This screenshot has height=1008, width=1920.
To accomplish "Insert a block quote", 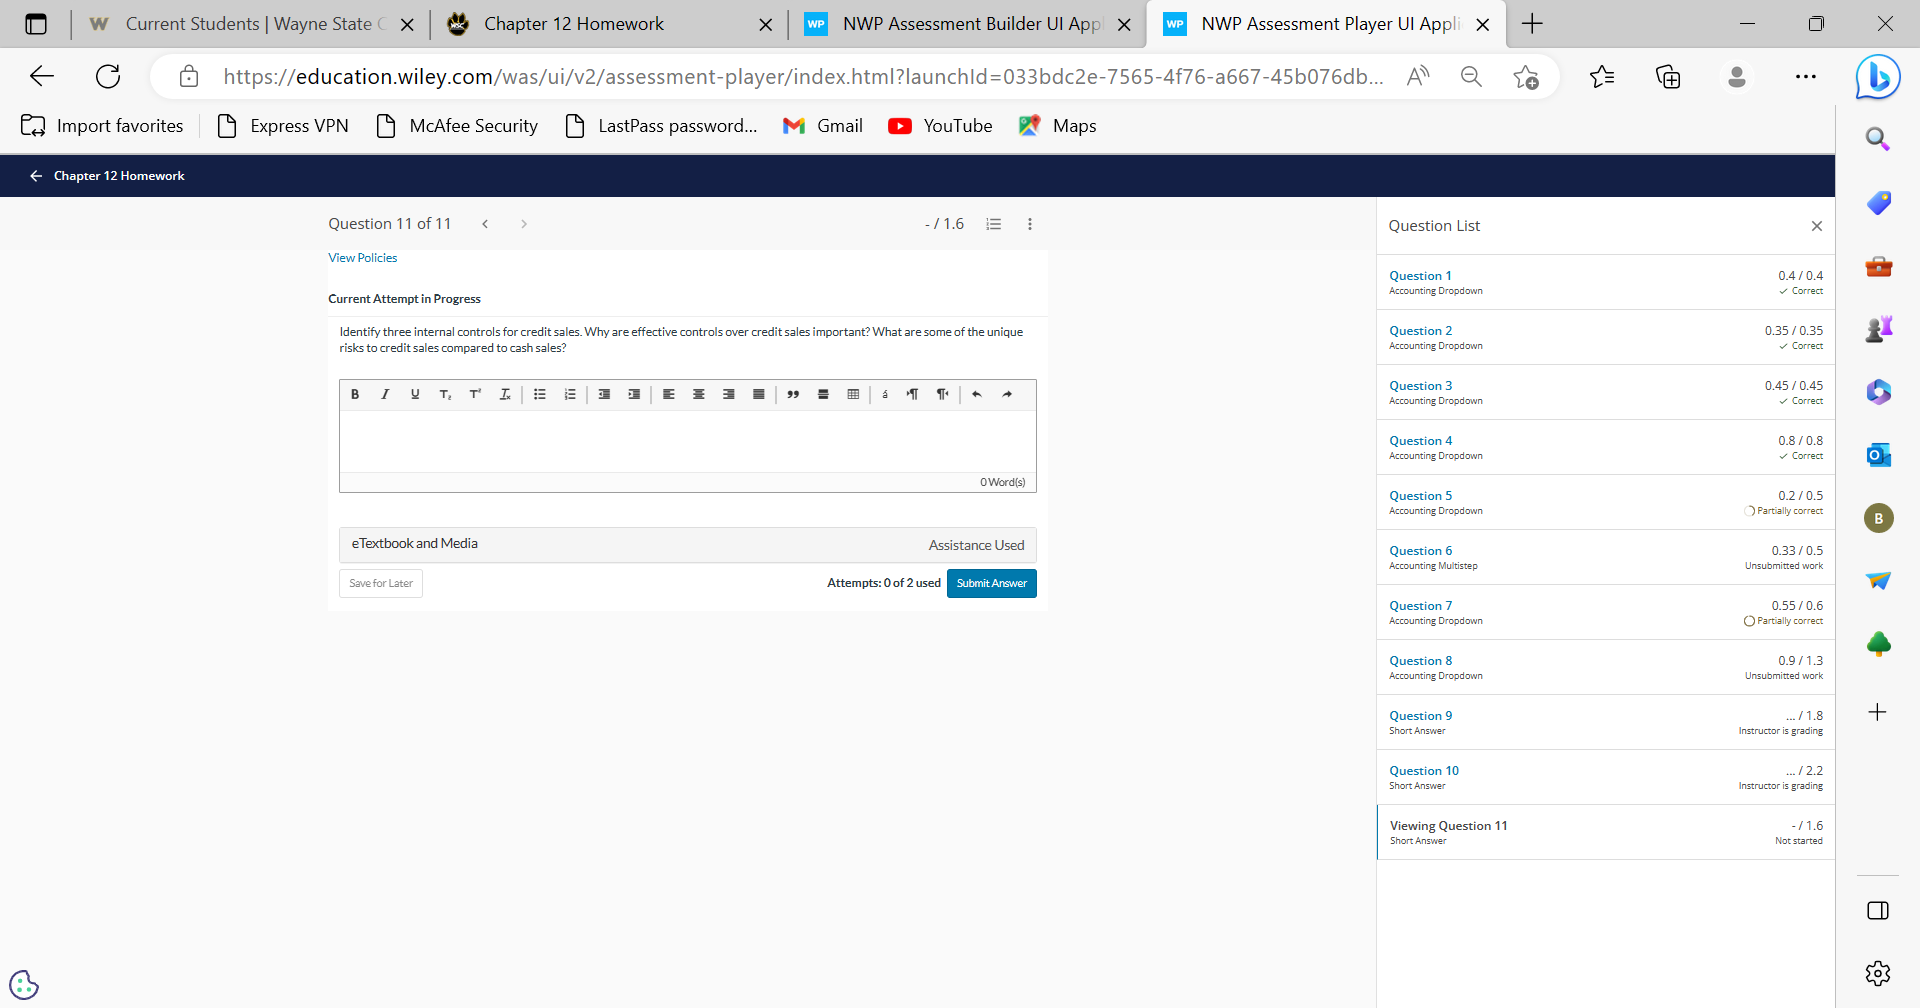I will coord(793,394).
